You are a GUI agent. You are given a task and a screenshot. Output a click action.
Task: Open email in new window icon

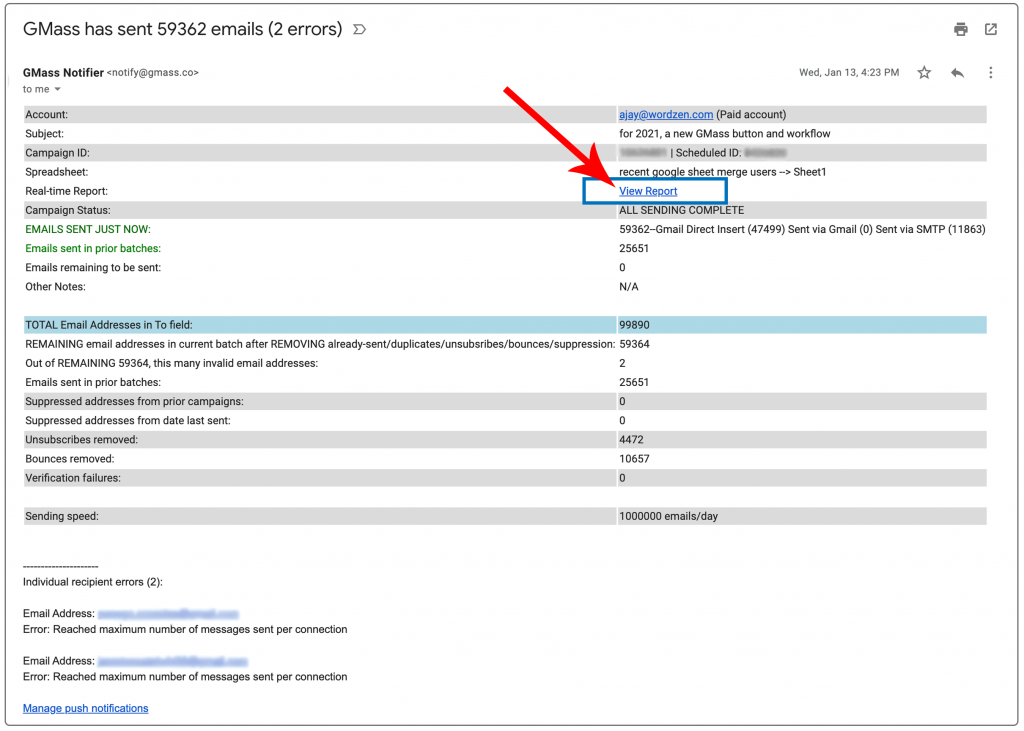(x=990, y=30)
